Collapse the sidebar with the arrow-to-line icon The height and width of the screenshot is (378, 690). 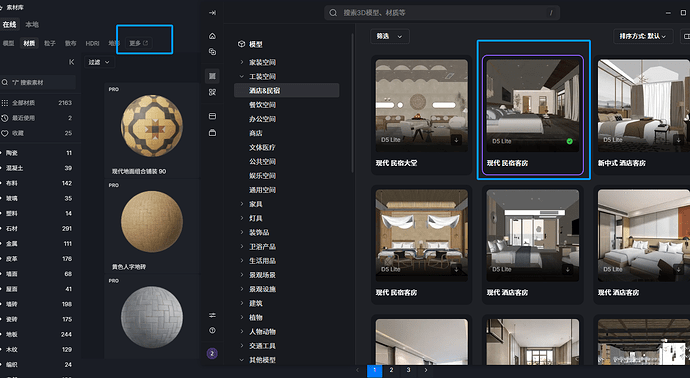point(212,13)
